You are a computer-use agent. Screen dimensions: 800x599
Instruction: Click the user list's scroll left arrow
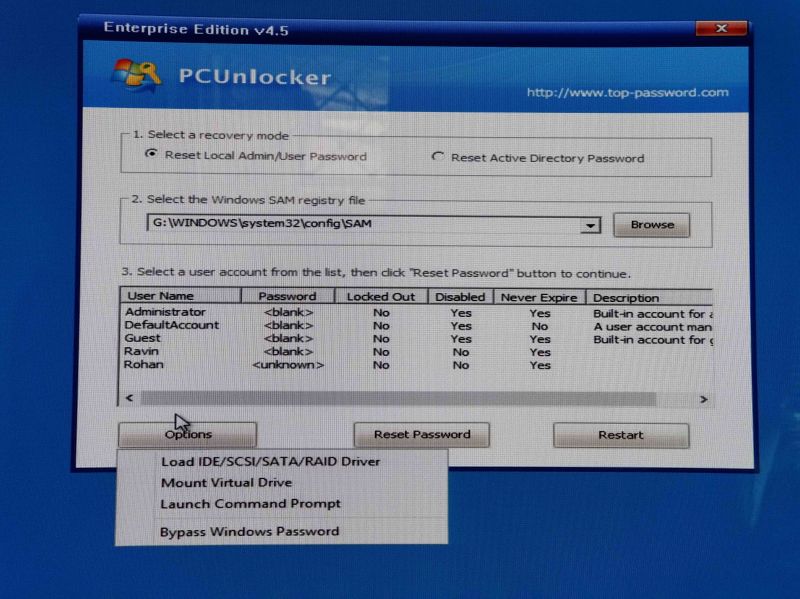coord(130,398)
